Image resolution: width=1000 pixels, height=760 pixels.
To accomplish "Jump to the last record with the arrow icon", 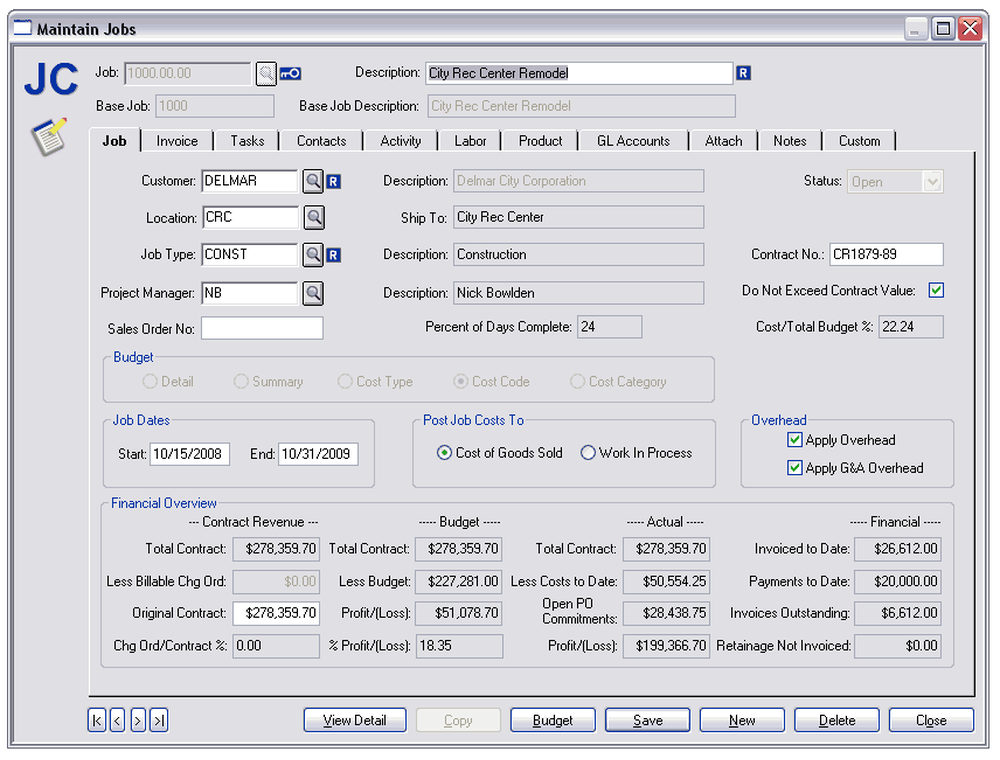I will [159, 720].
